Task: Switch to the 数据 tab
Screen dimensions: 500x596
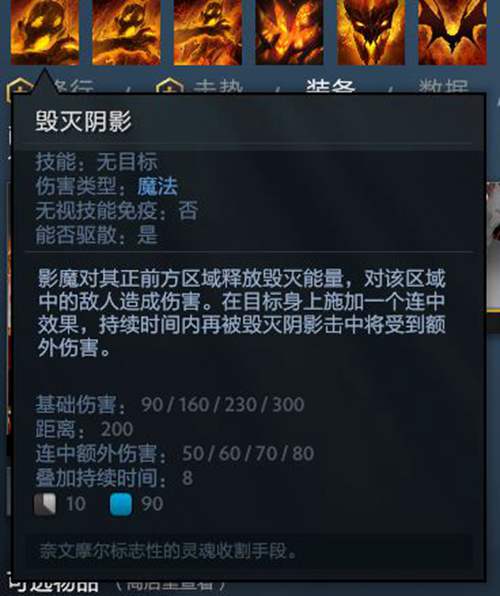Action: 443,87
